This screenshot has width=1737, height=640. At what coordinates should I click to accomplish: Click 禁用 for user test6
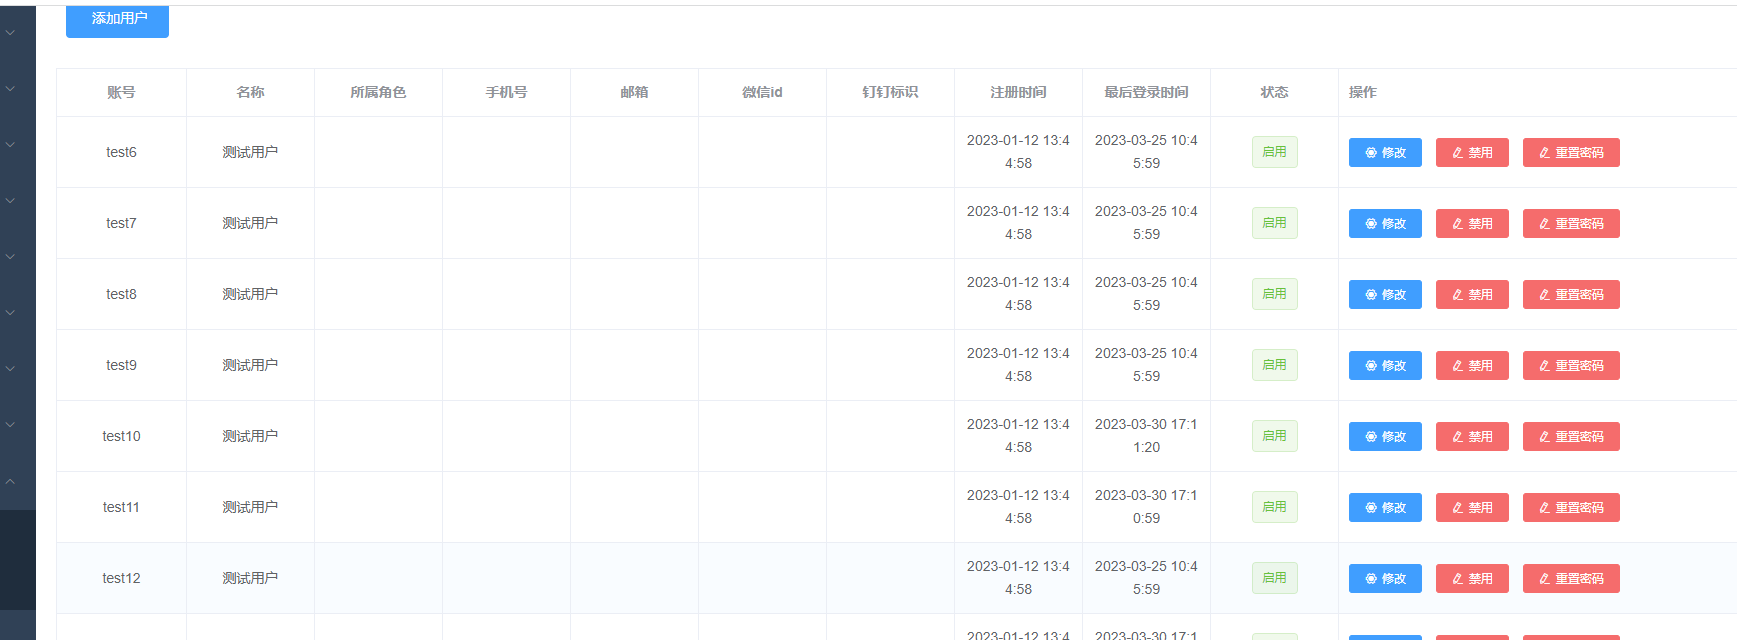[1472, 153]
